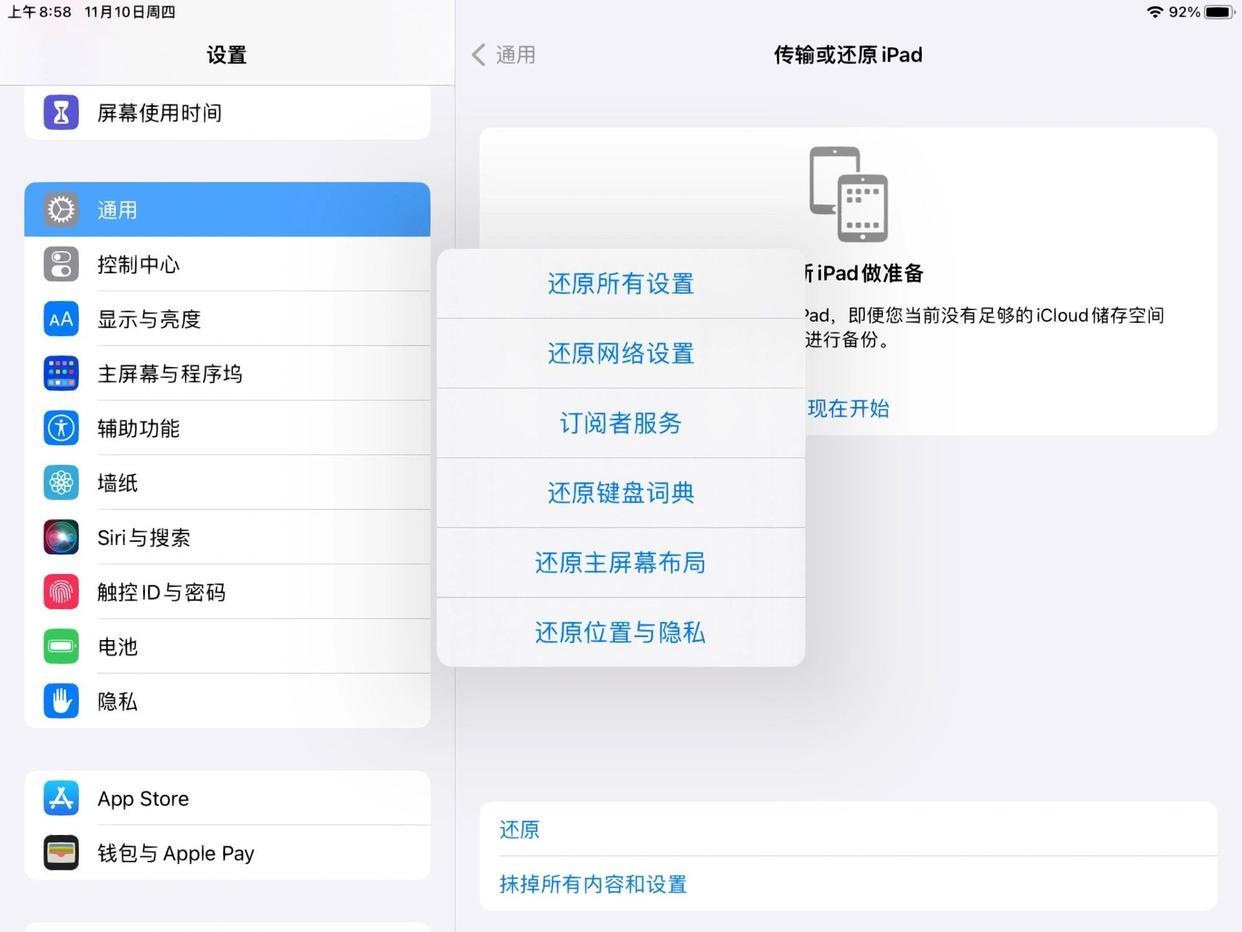Select 还原网络设置 in the reset menu

620,353
